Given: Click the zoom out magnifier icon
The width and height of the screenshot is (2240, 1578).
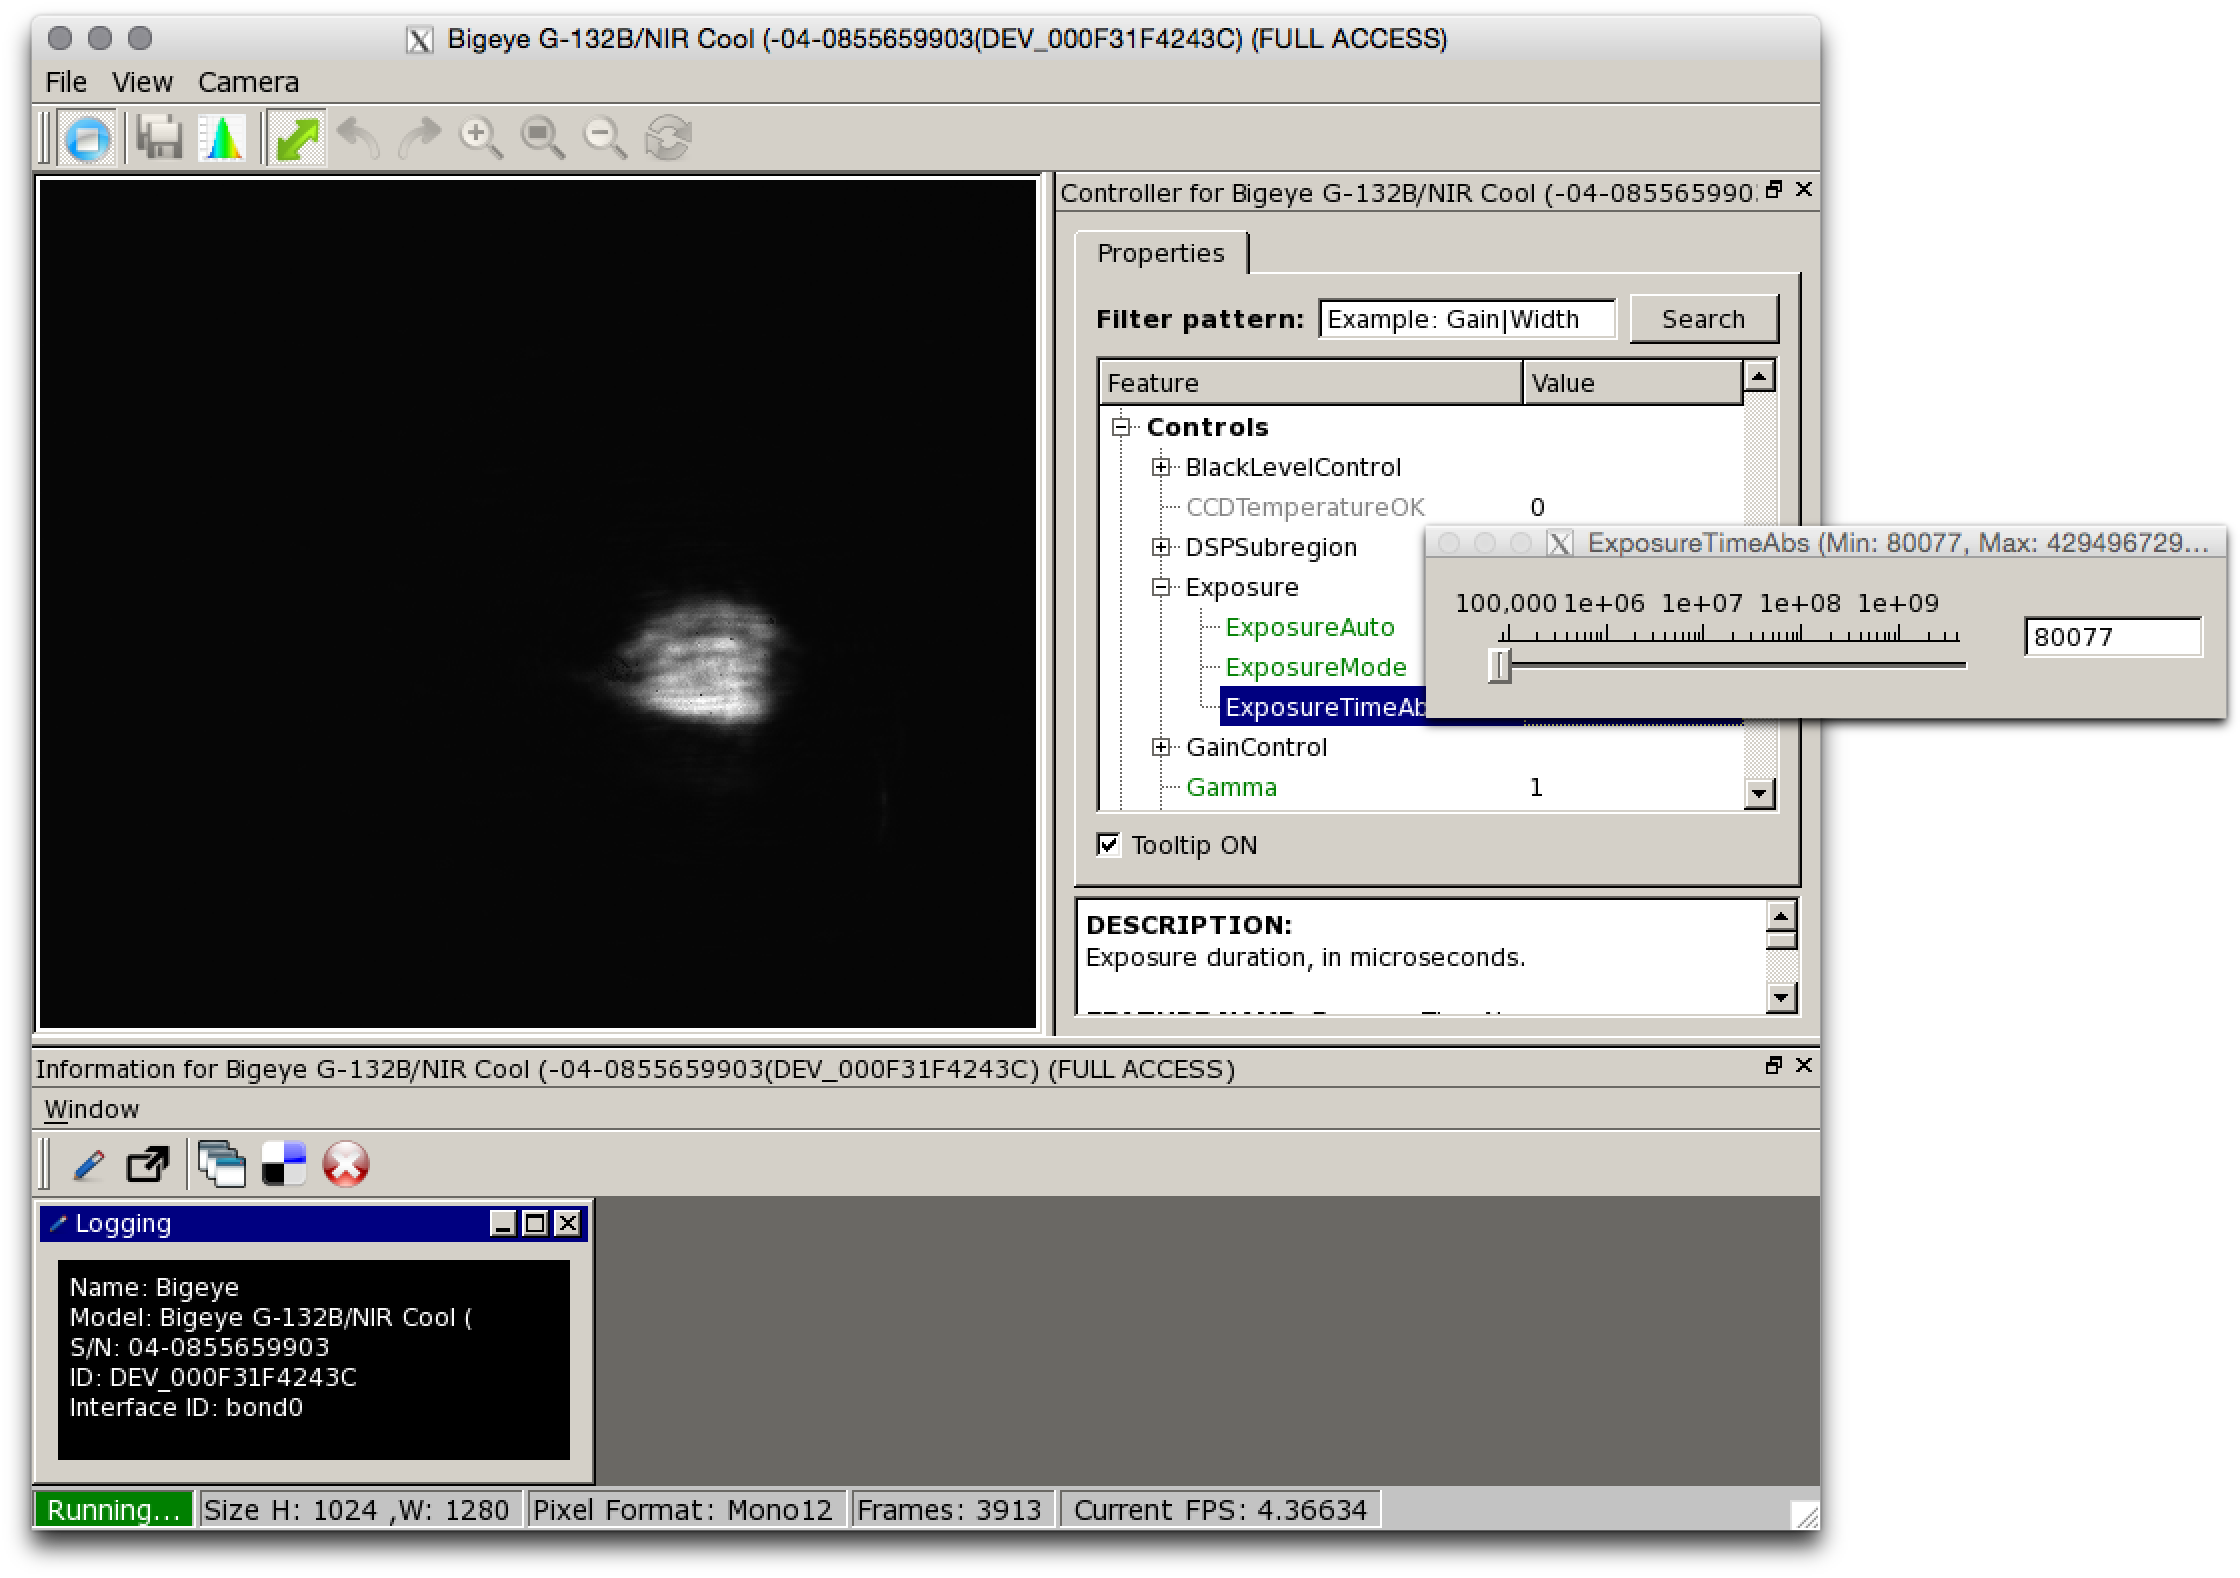Looking at the screenshot, I should (x=605, y=137).
